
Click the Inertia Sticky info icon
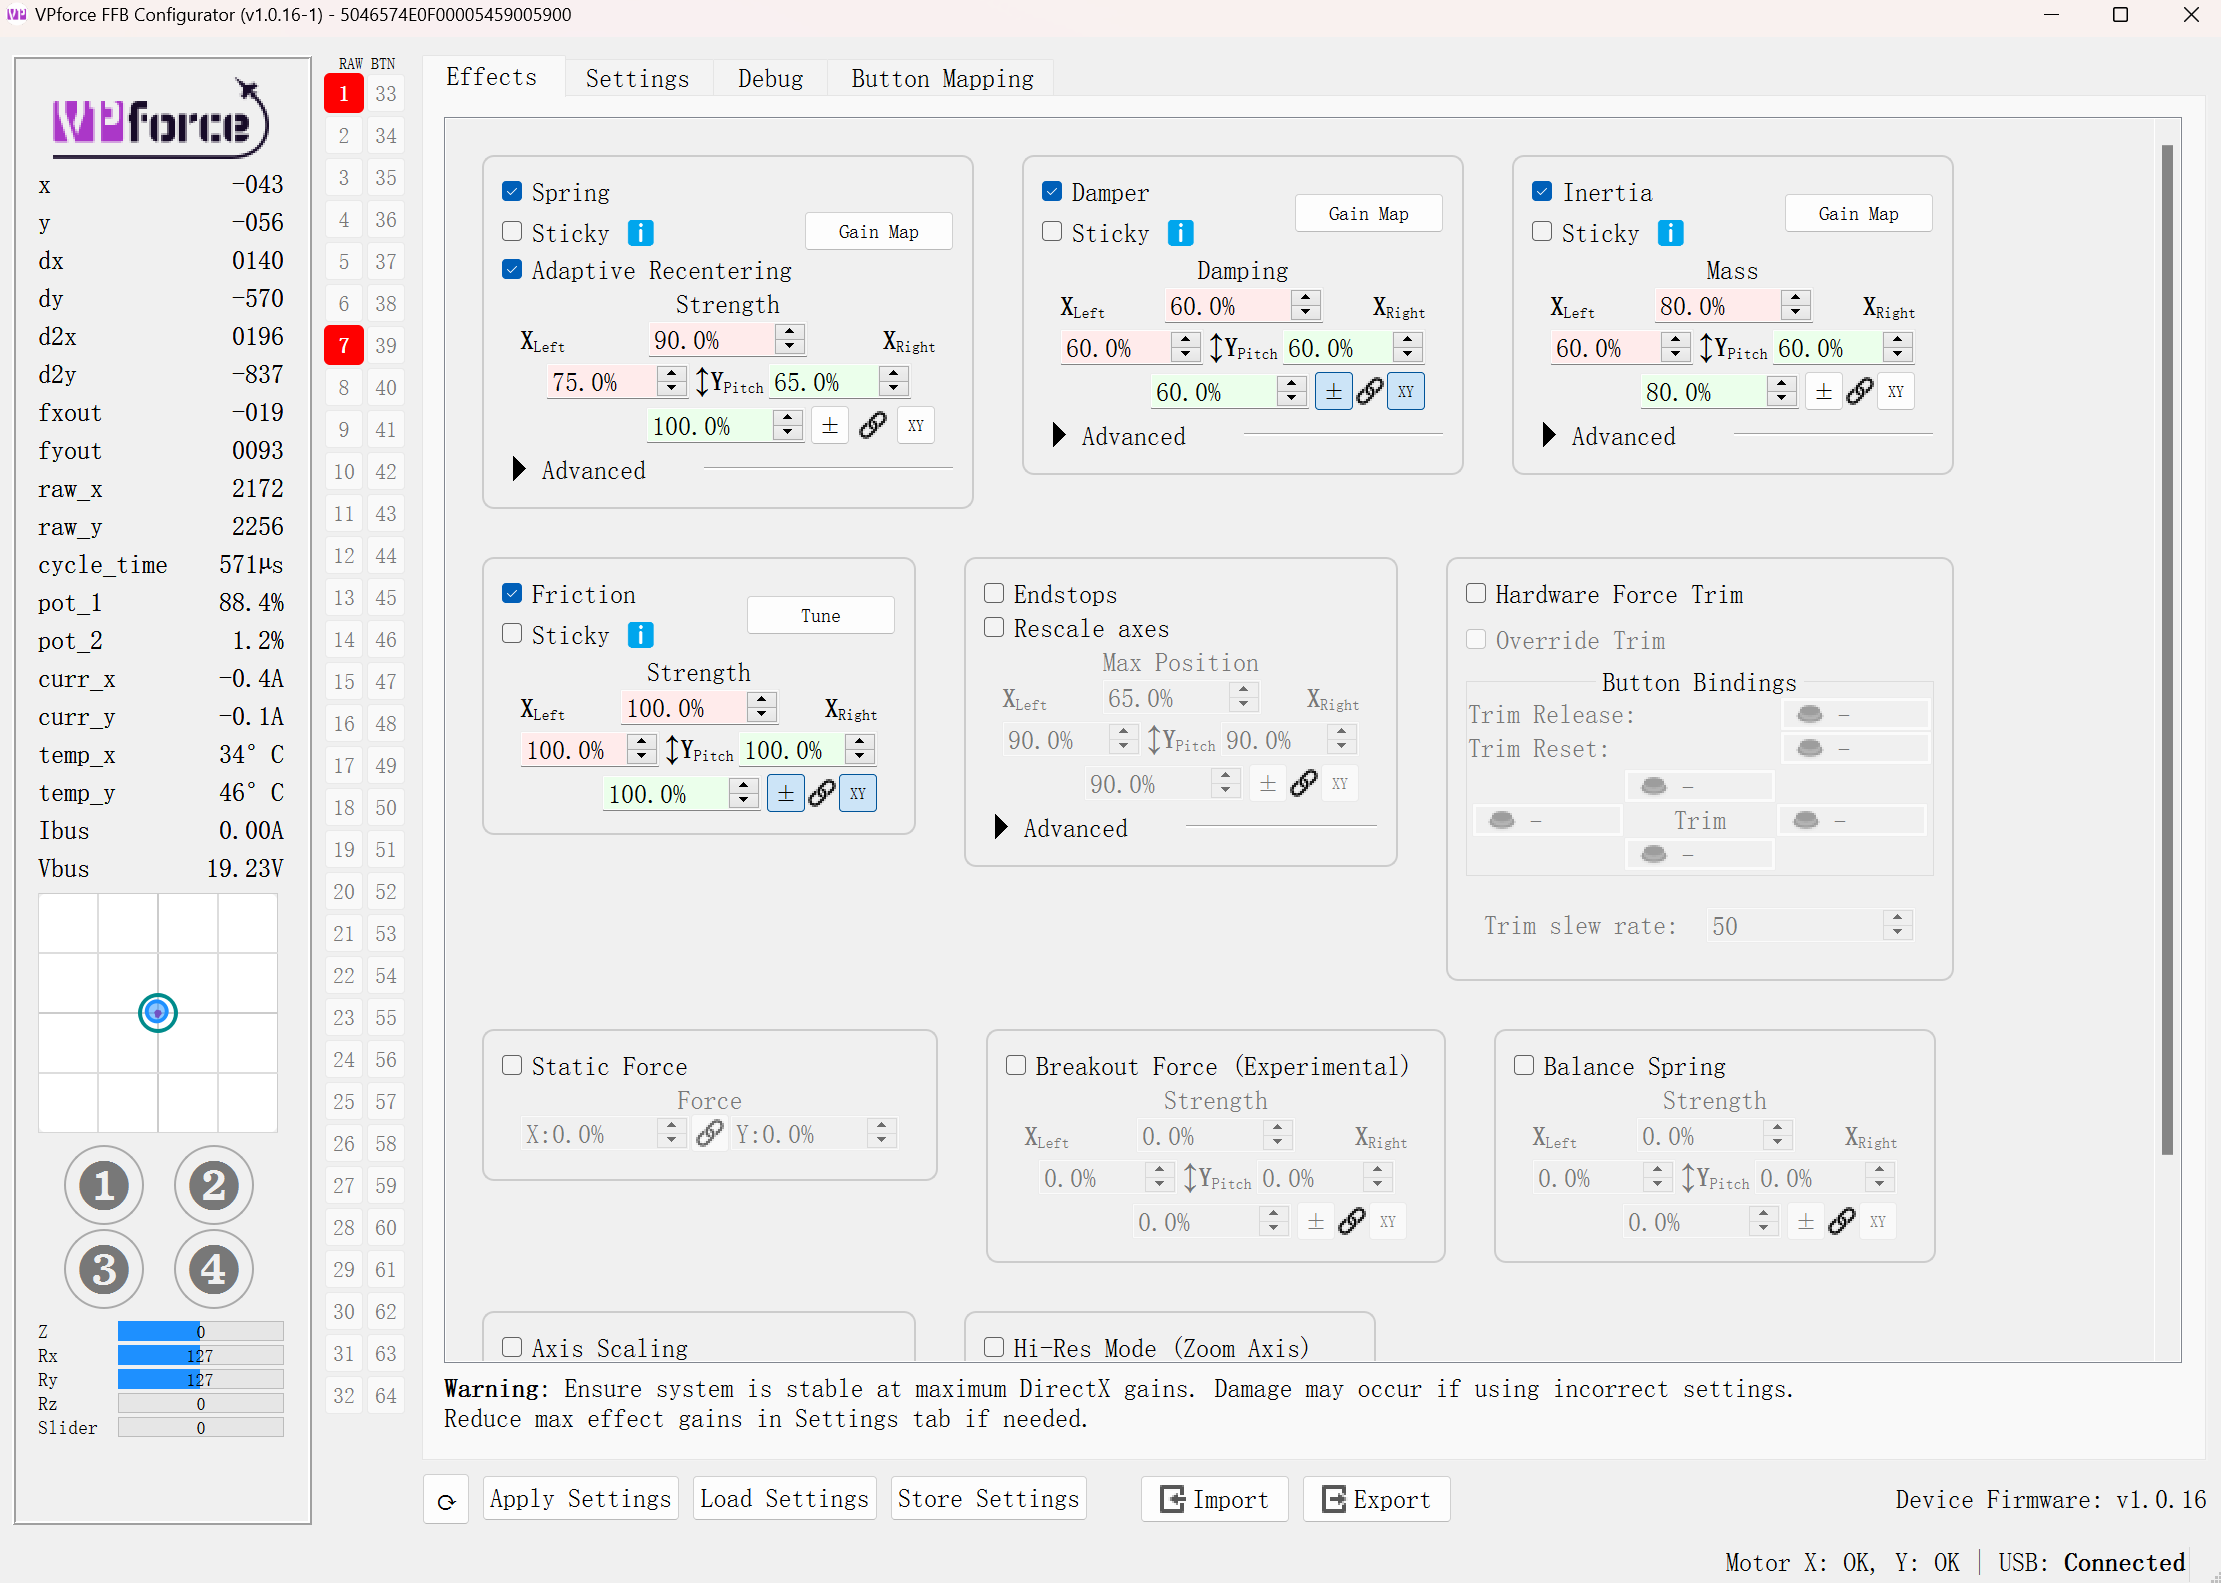(1670, 233)
